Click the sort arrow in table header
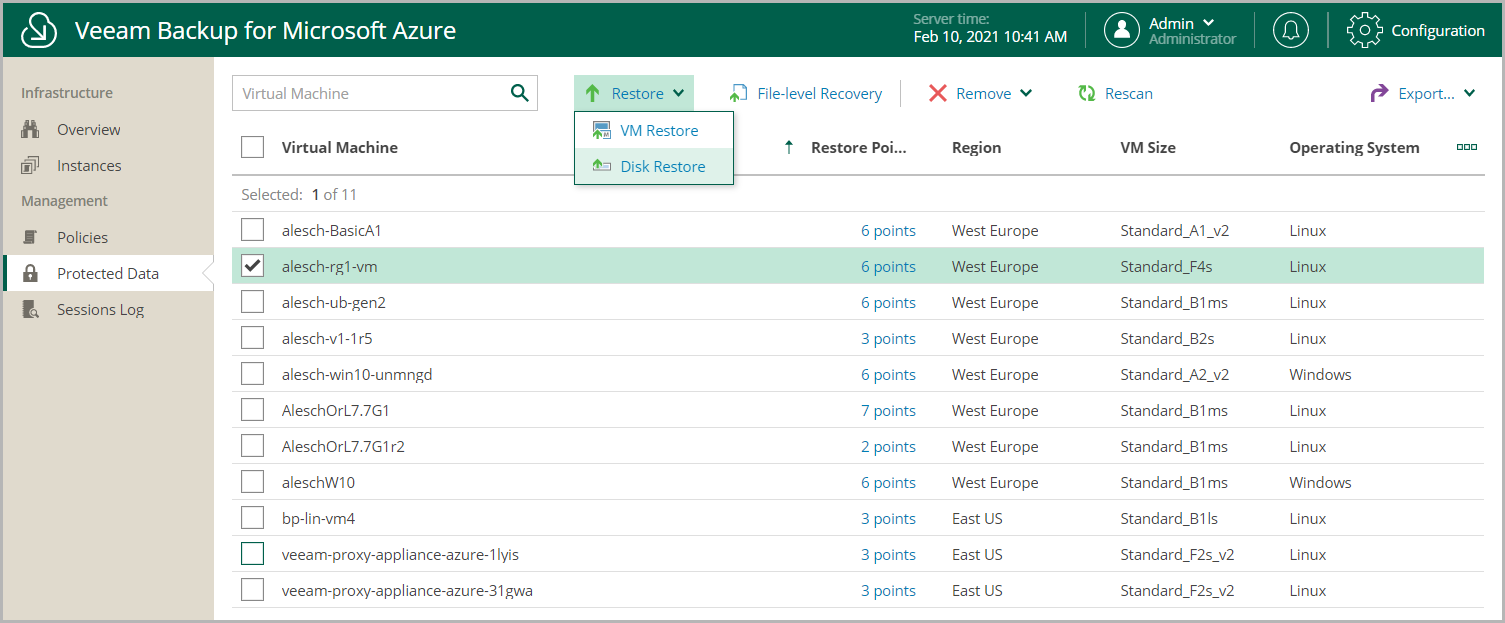This screenshot has width=1505, height=623. point(789,147)
